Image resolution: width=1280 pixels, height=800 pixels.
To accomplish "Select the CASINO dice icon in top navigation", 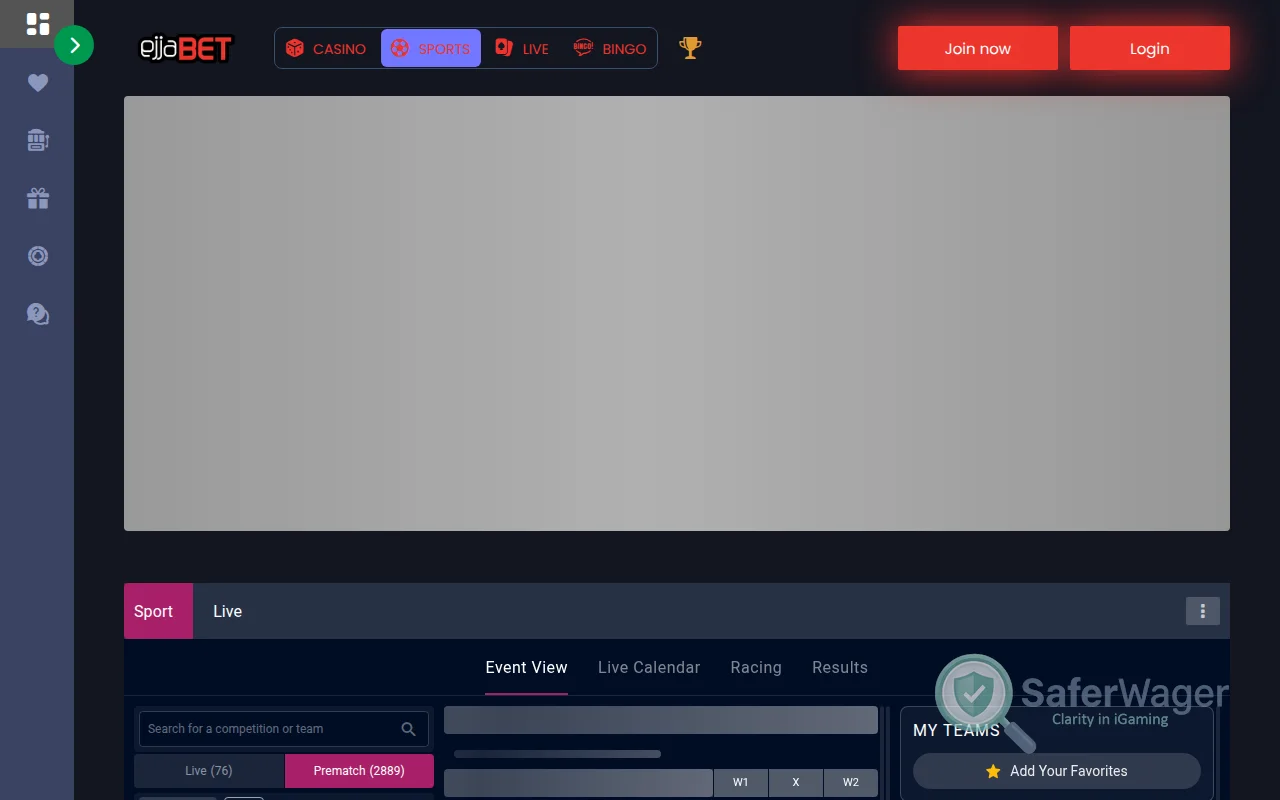I will click(x=294, y=48).
